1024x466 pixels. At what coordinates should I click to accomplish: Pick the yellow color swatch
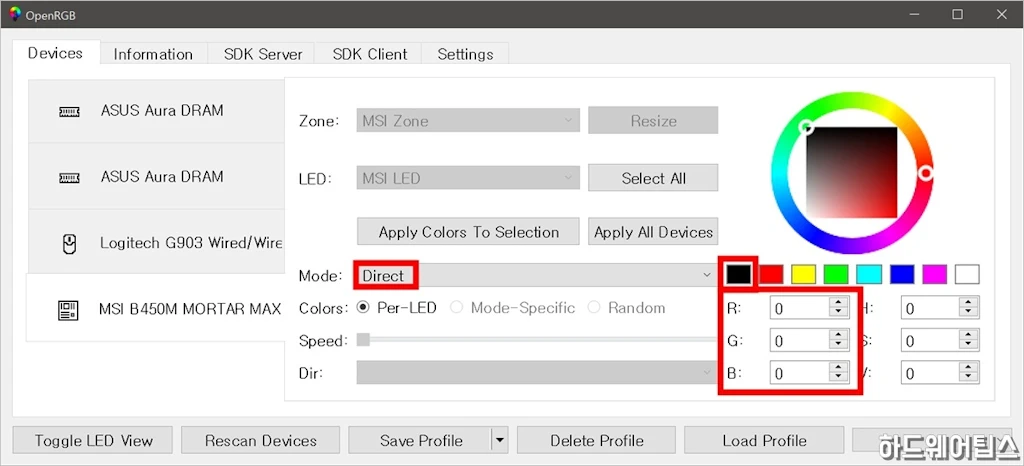(x=804, y=274)
